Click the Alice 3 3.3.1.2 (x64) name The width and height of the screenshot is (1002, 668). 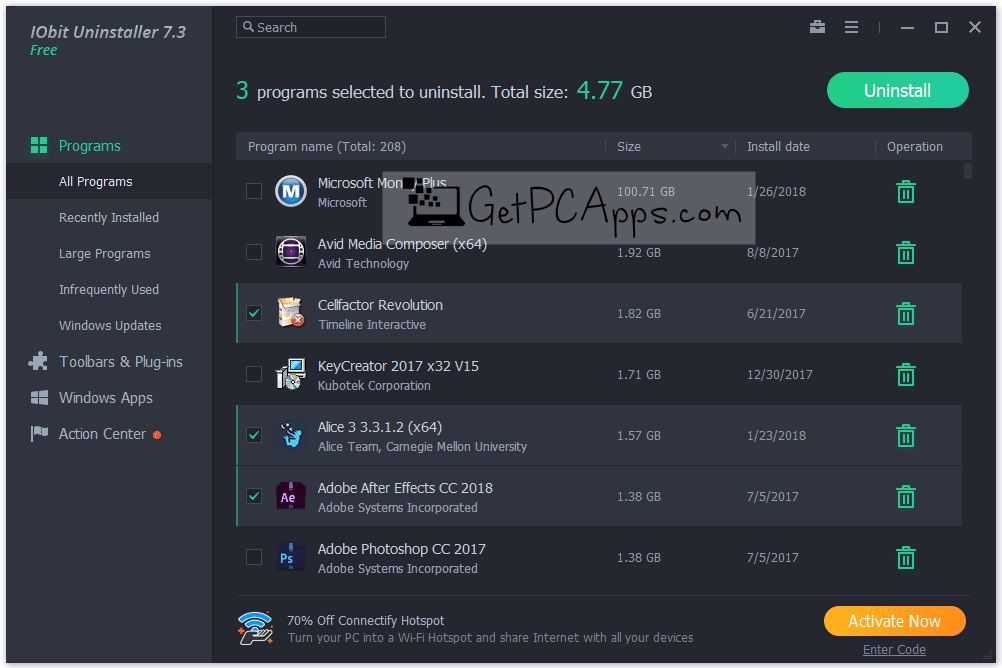[380, 427]
